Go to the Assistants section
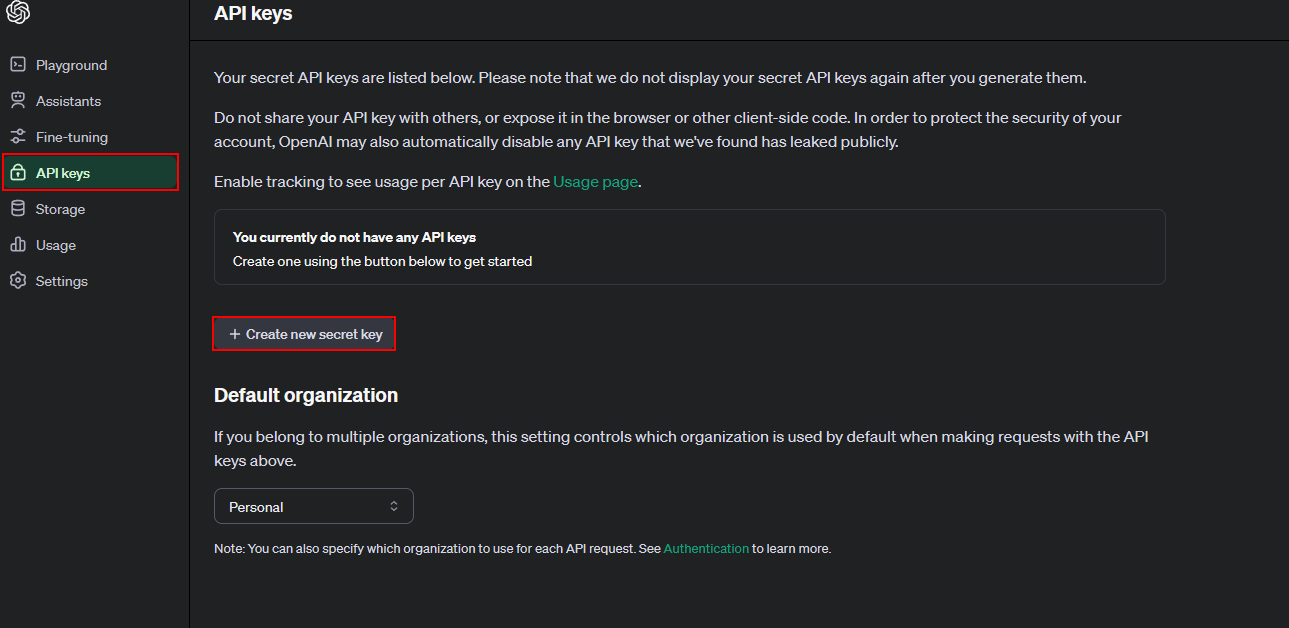The image size is (1289, 628). click(68, 101)
